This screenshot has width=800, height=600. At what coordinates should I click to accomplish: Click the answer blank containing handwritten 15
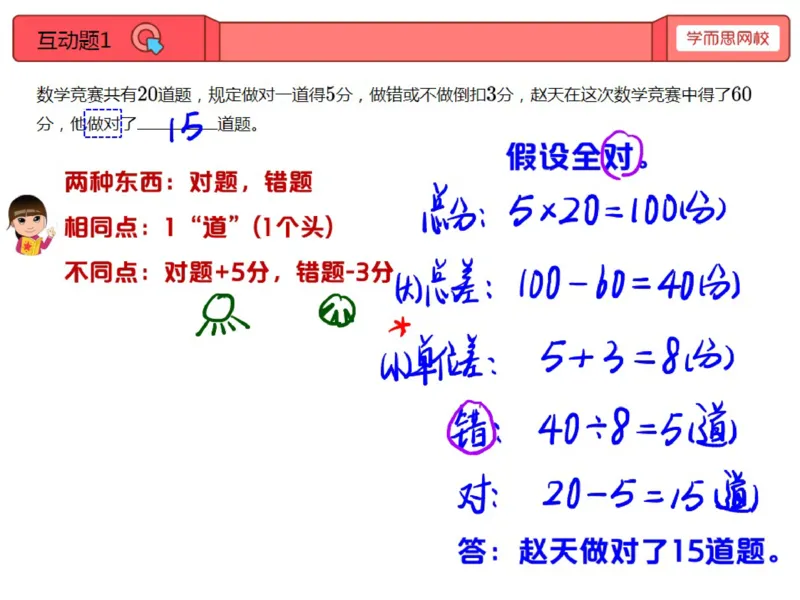pos(178,126)
